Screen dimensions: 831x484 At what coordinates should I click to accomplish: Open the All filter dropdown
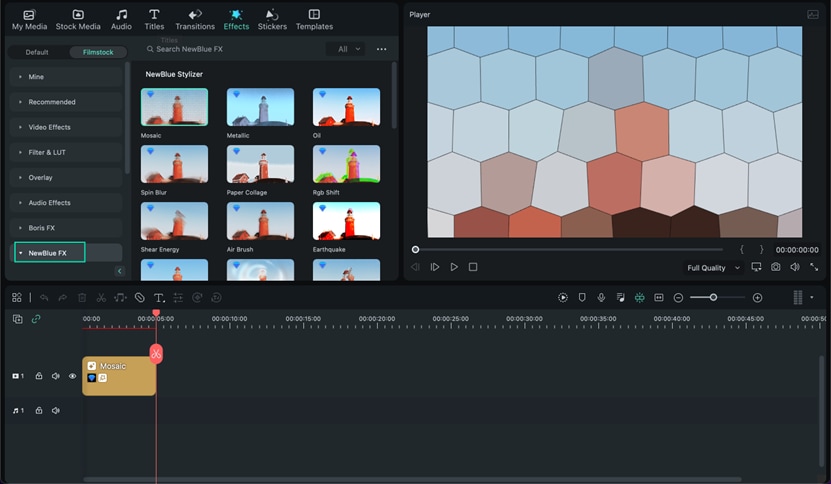click(x=345, y=49)
